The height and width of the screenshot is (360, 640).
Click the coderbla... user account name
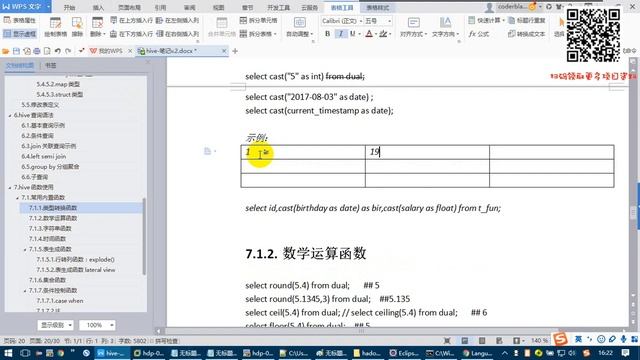pyautogui.click(x=513, y=7)
